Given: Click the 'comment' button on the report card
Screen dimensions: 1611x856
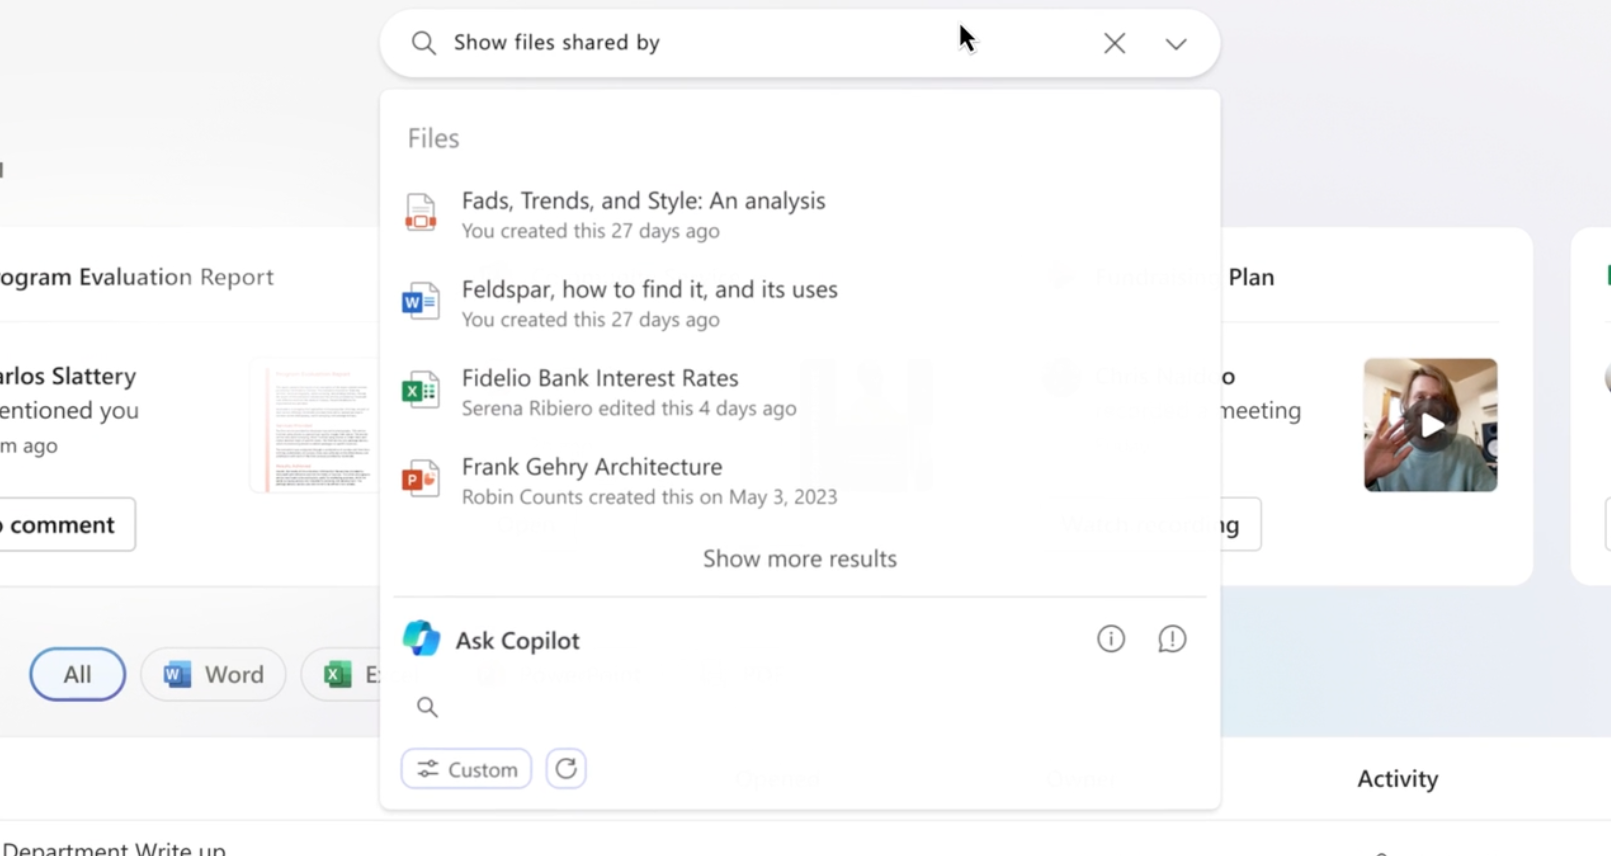Looking at the screenshot, I should coord(66,524).
